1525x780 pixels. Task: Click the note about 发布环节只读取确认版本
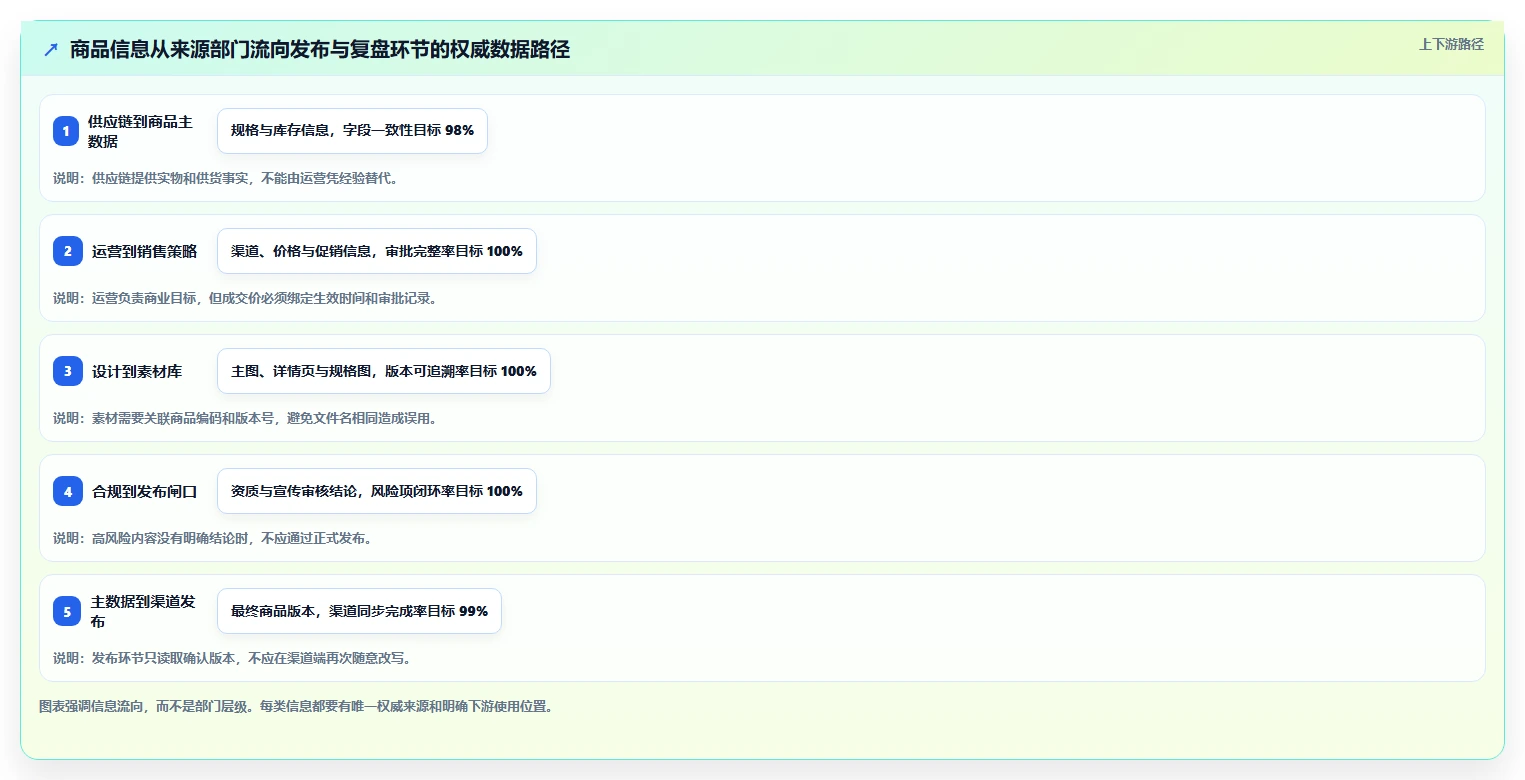click(232, 658)
